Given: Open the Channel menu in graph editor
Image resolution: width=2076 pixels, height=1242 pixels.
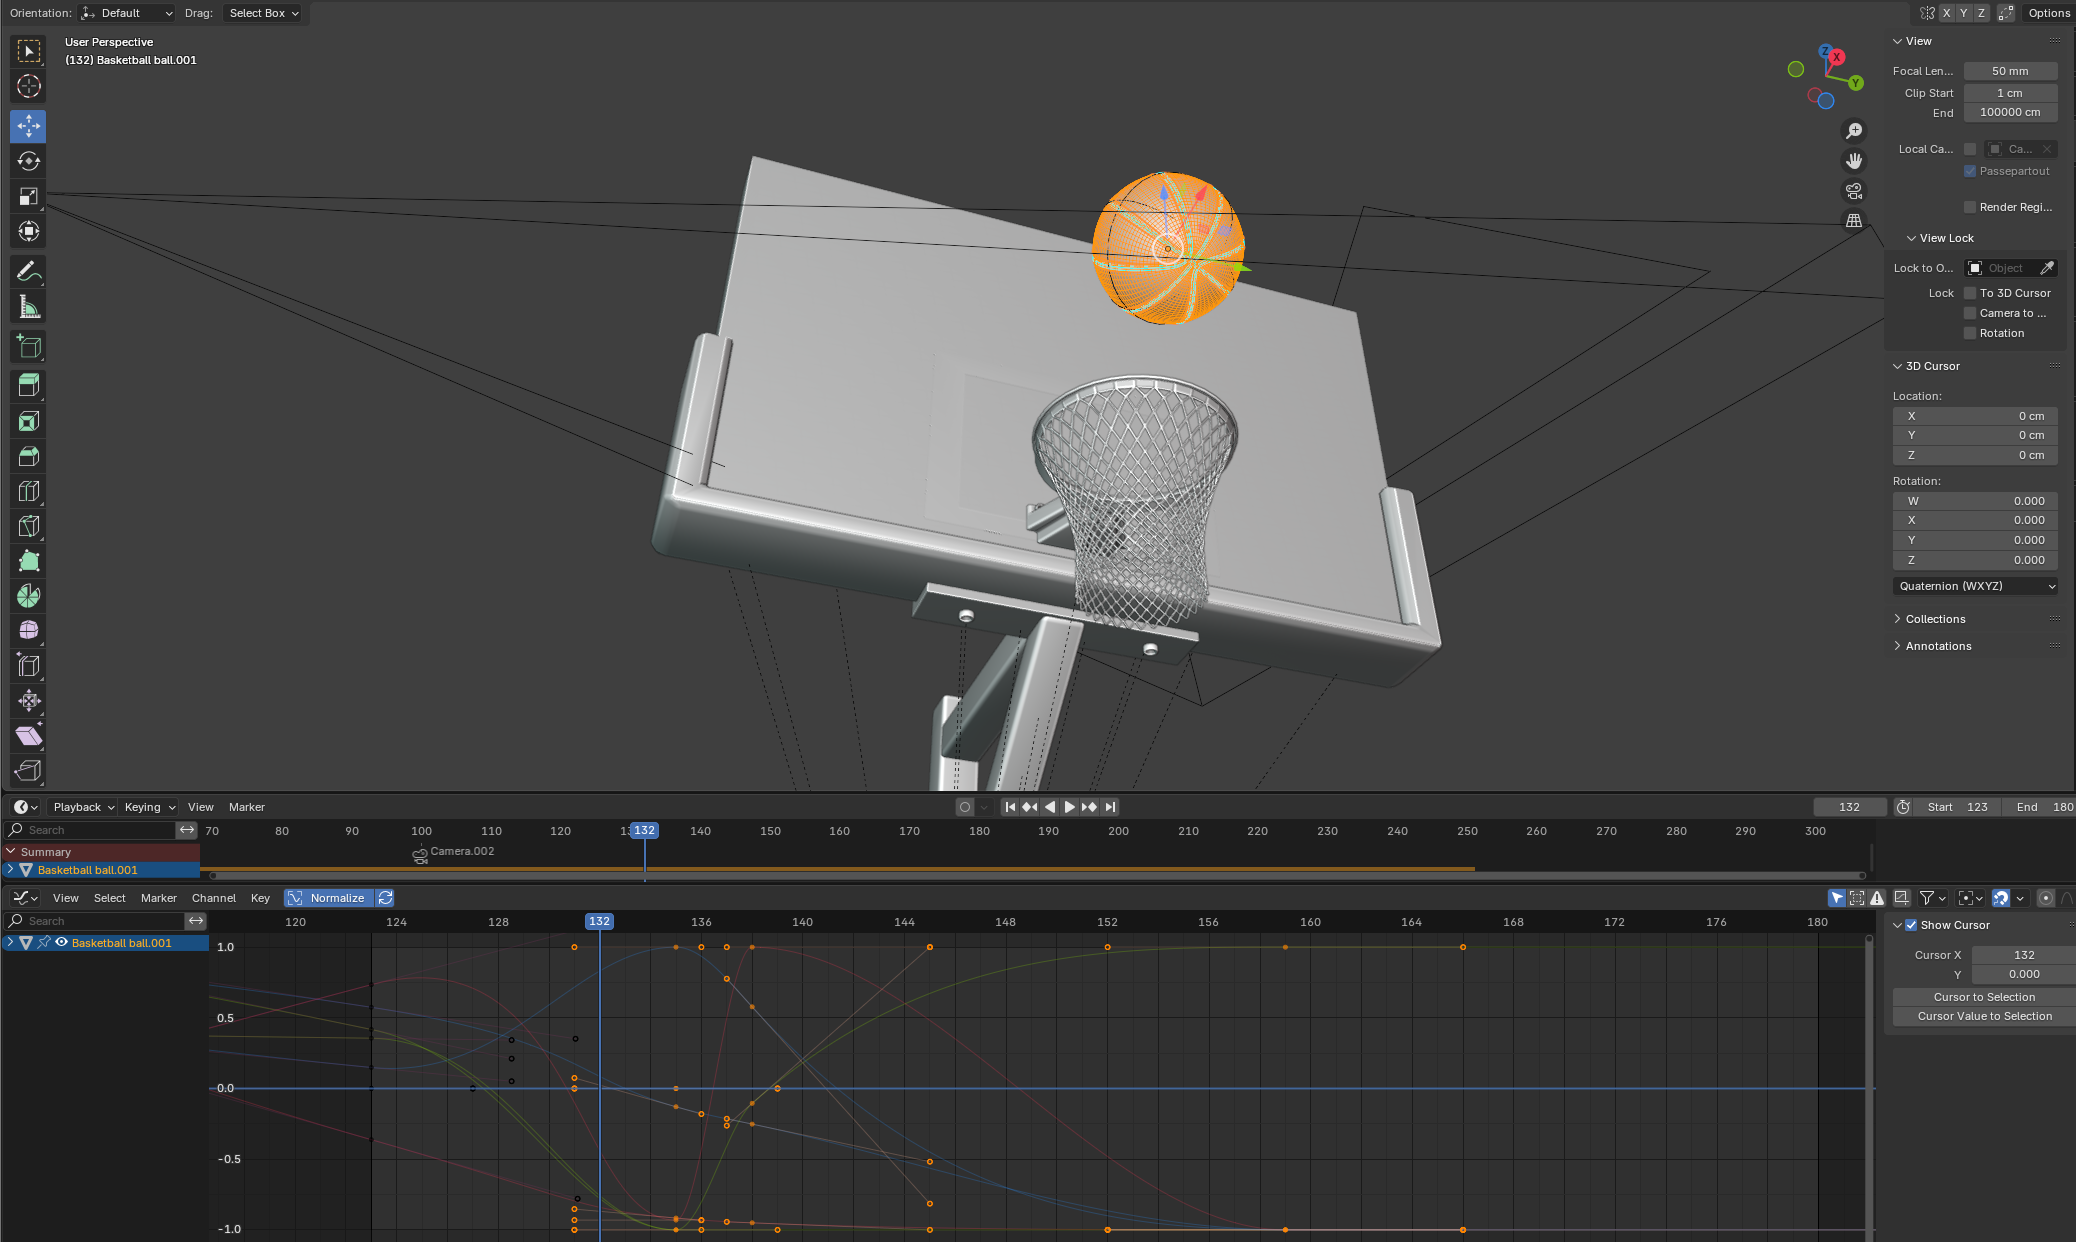Looking at the screenshot, I should [214, 898].
